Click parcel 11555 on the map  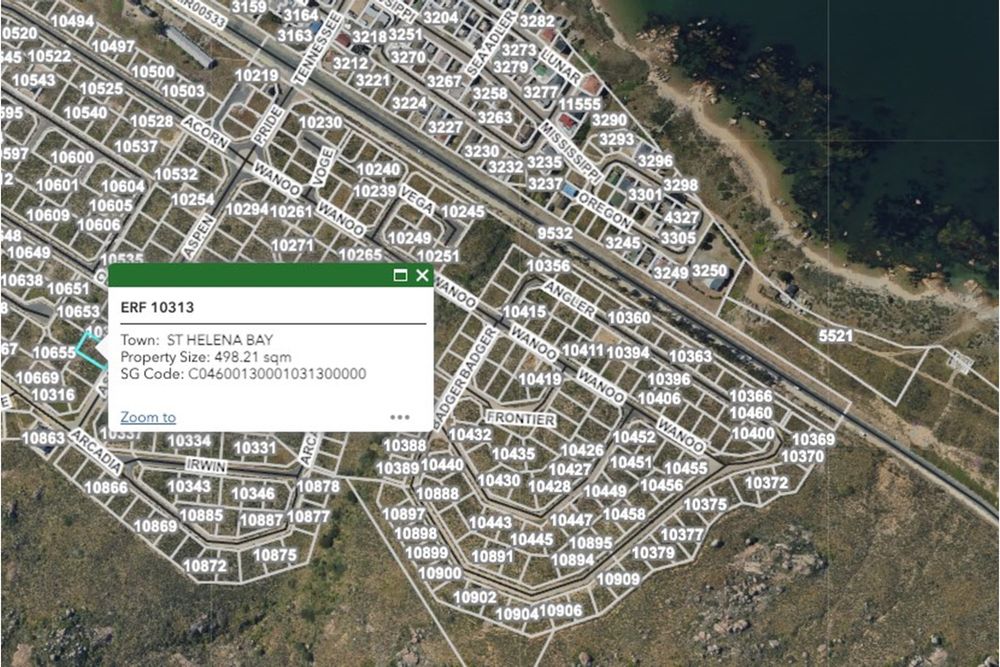tap(580, 104)
